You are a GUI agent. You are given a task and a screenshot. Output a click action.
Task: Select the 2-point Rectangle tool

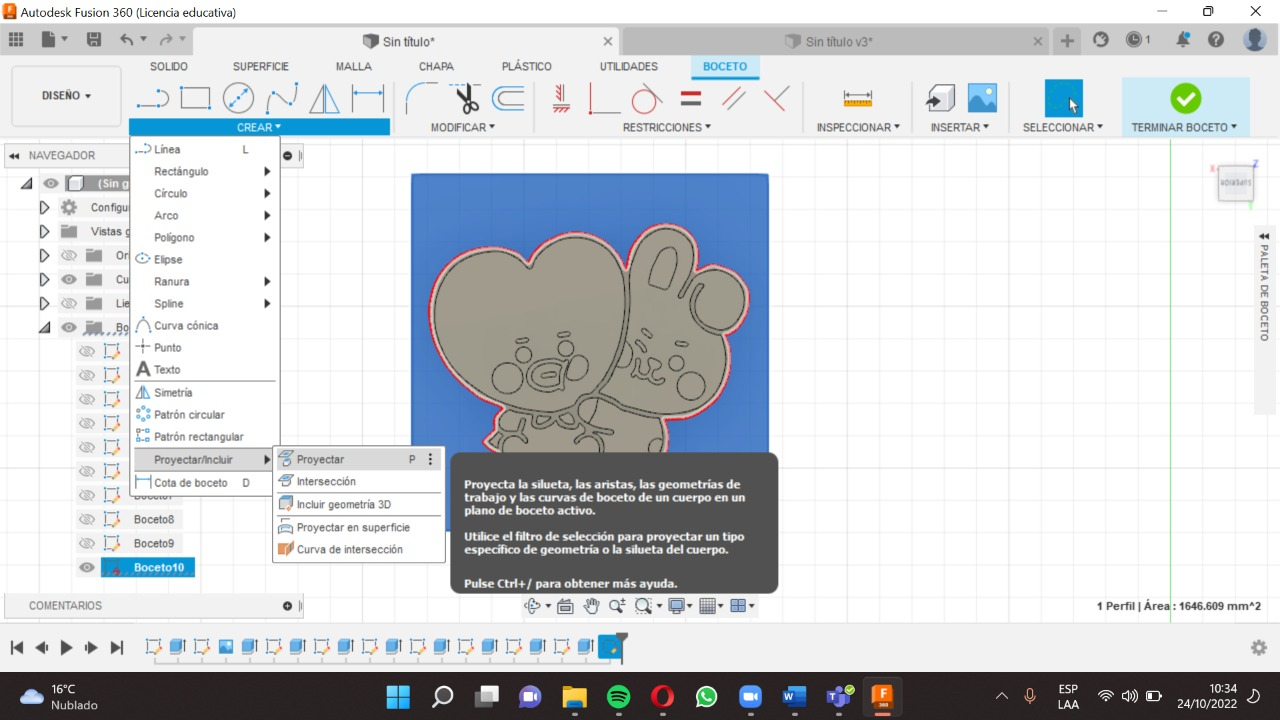coord(195,97)
